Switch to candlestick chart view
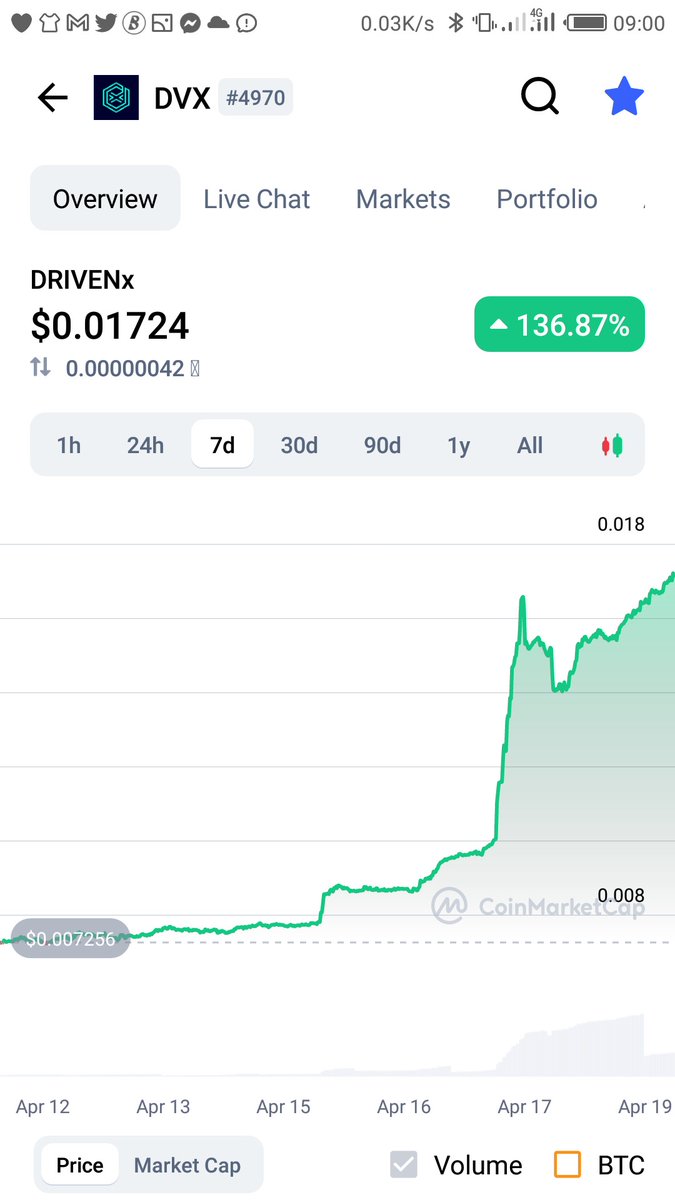This screenshot has width=675, height=1200. pos(611,445)
